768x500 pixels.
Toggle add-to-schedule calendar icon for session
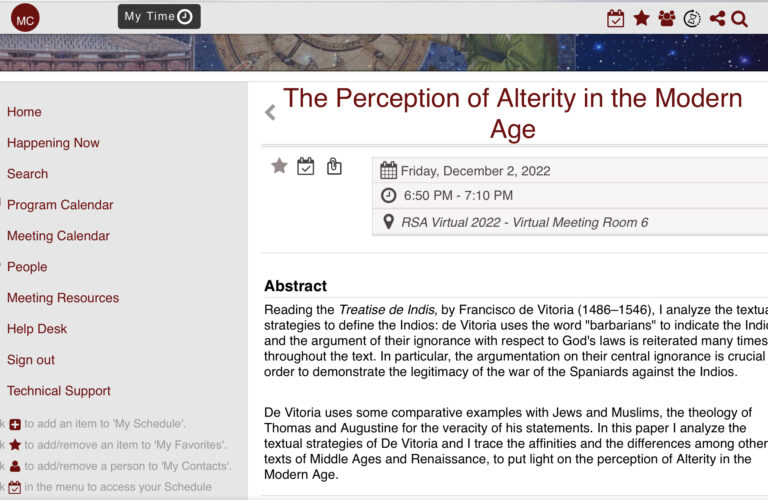coord(306,166)
